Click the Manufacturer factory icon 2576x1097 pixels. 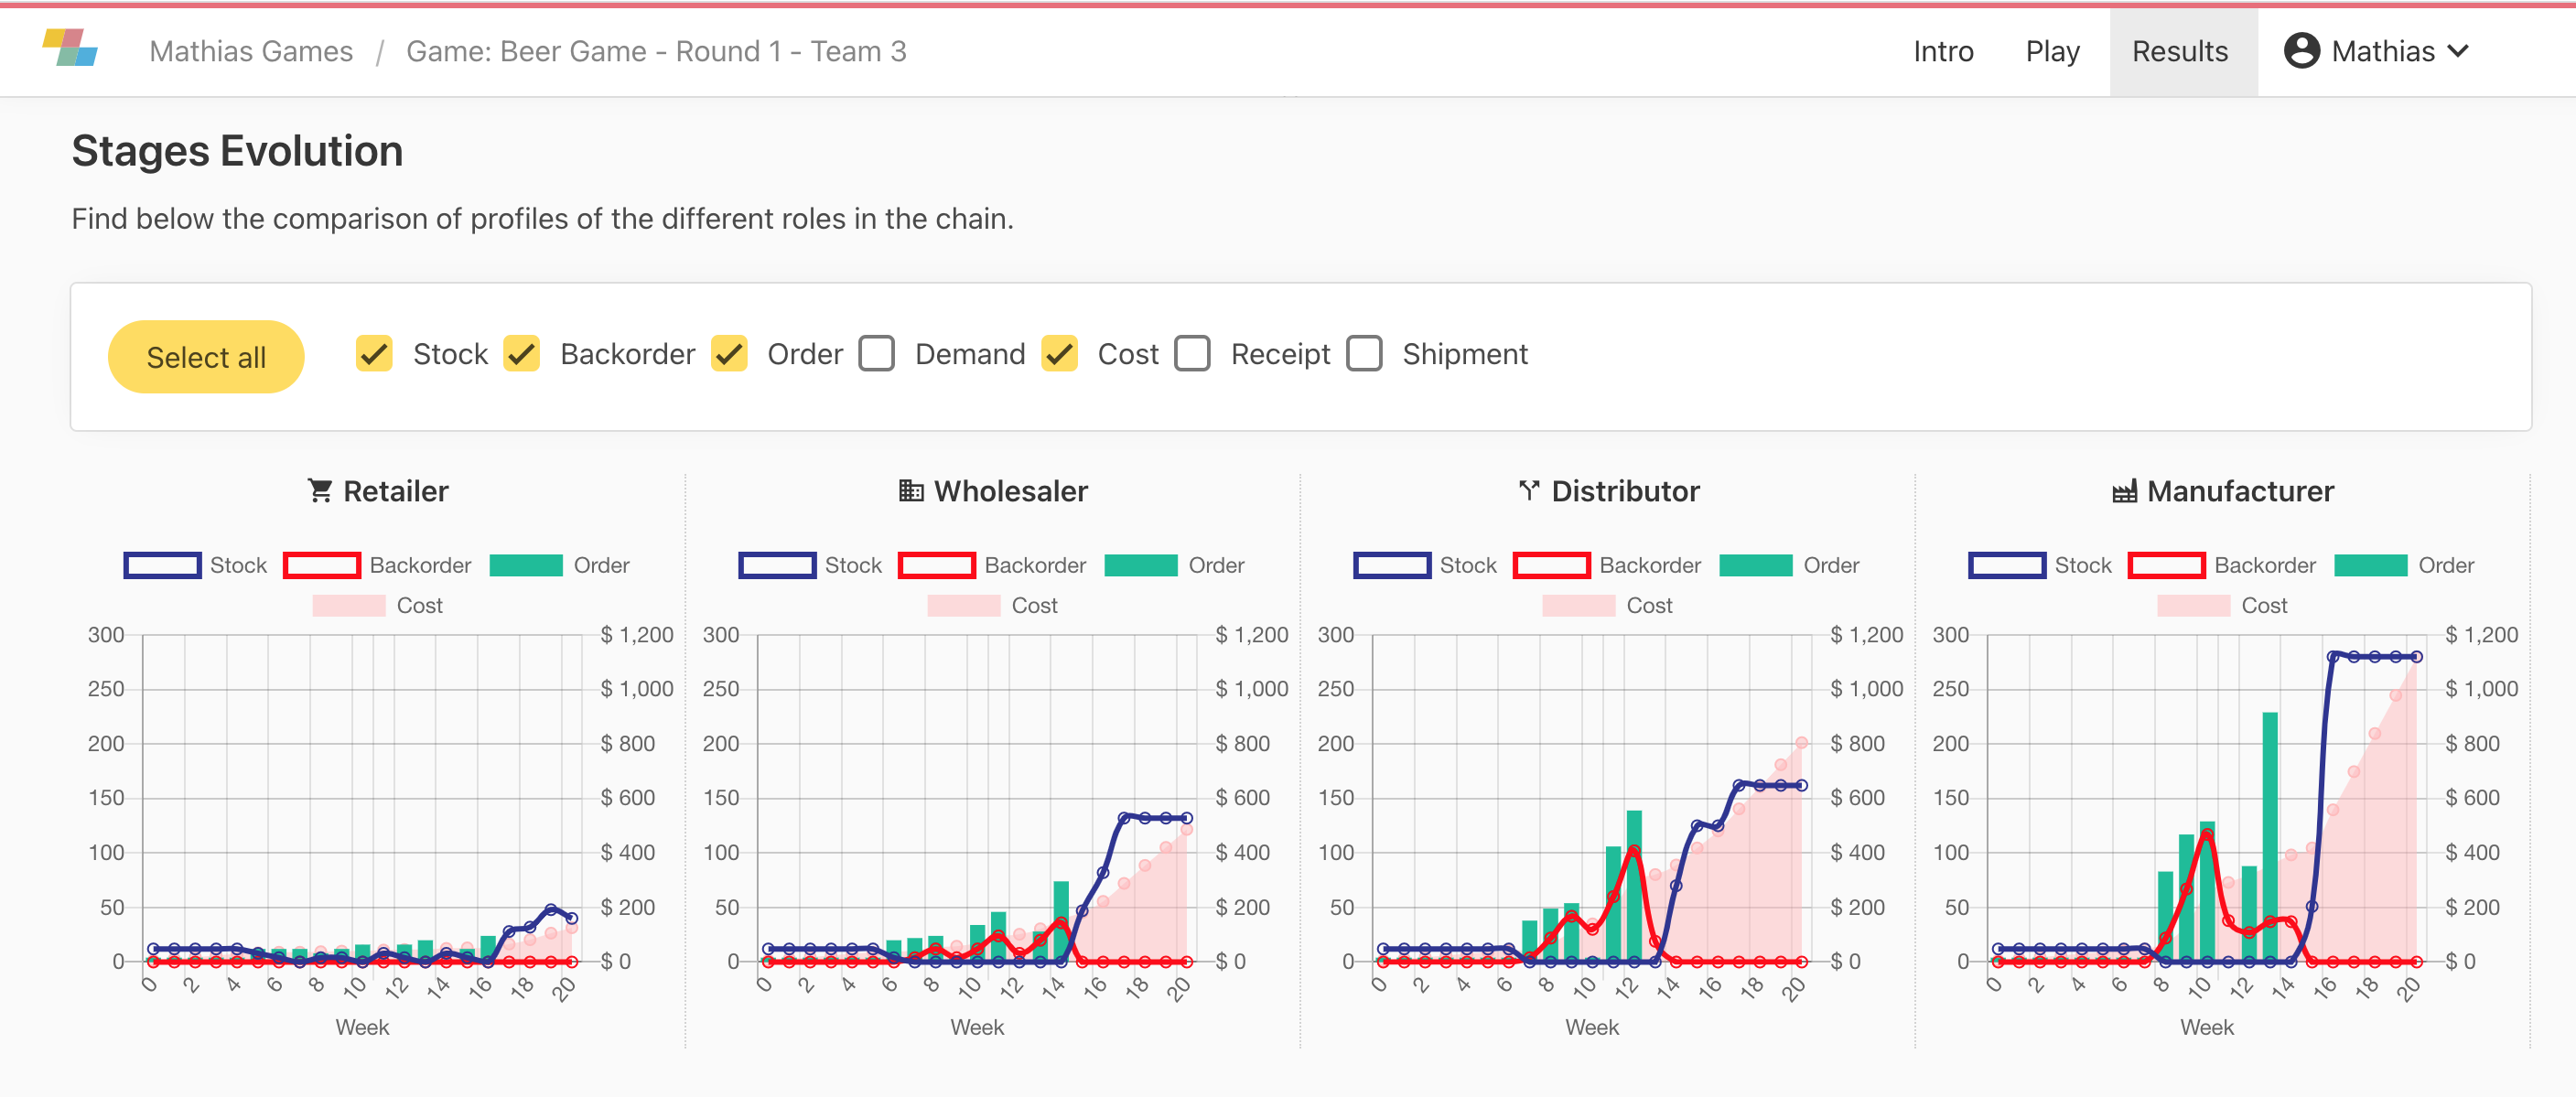click(x=2124, y=492)
